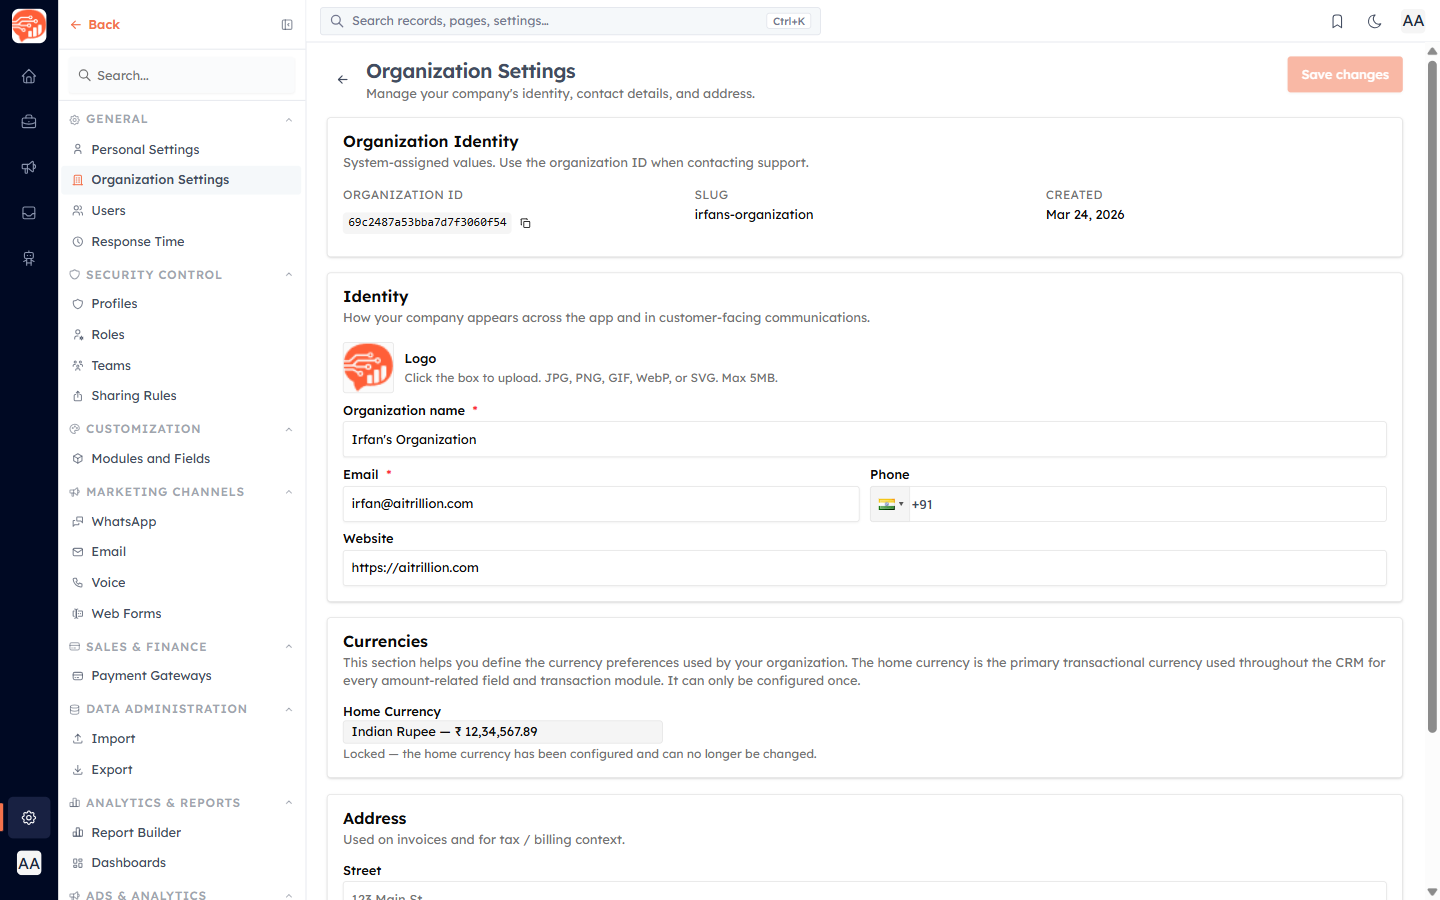Screen dimensions: 1440x900
Task: Collapse the GENERAL section
Action: tap(289, 120)
